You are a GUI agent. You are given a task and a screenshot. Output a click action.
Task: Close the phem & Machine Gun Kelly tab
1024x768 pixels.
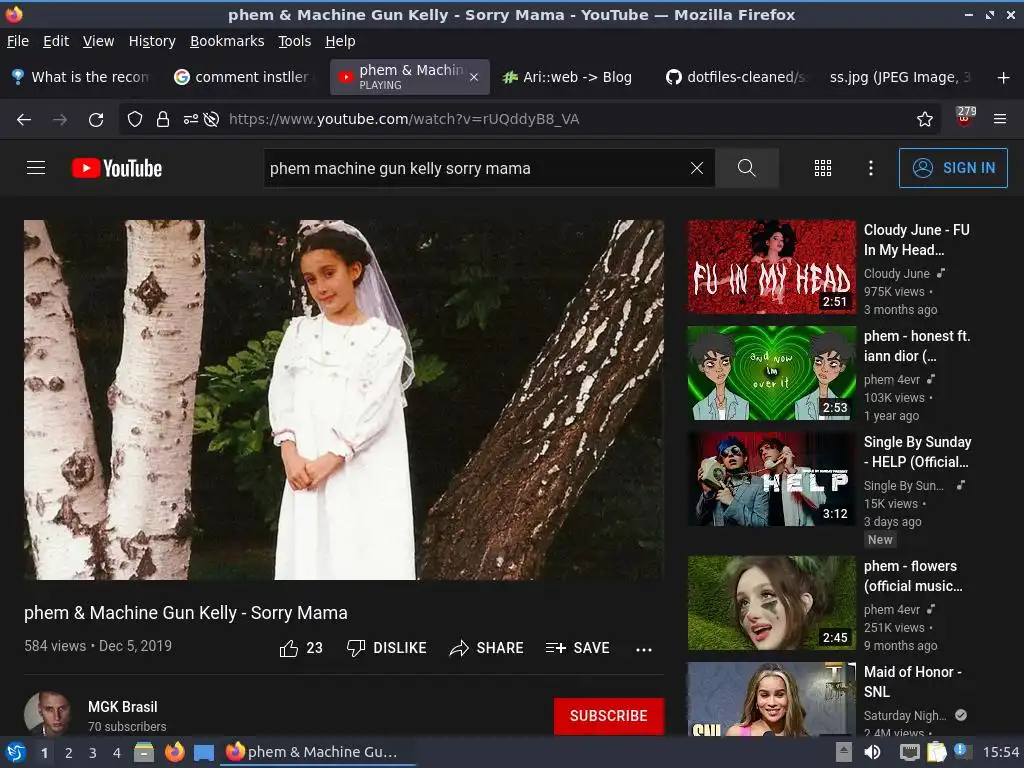pyautogui.click(x=474, y=77)
